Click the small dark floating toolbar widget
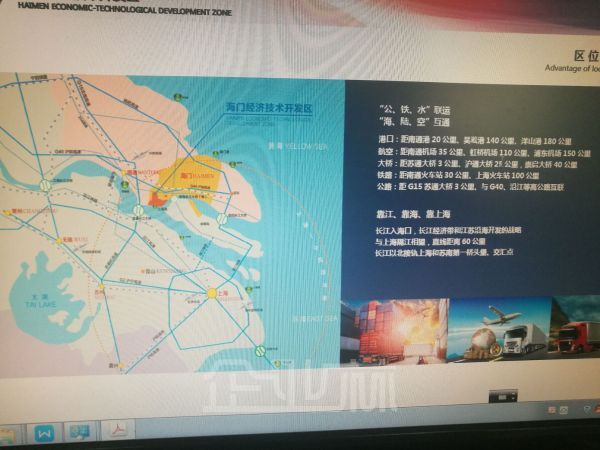 pos(502,396)
